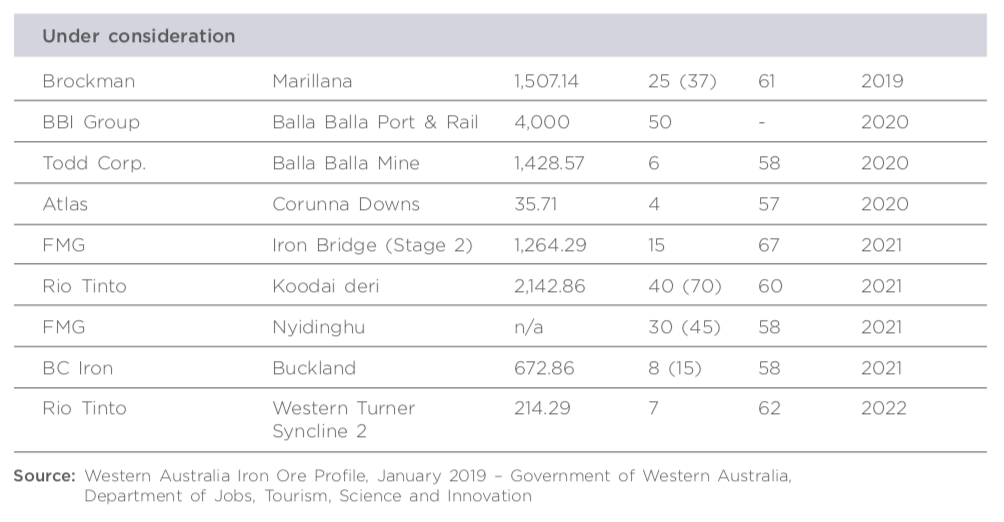
Task: Select the 4,000 value cell
Action: (x=542, y=122)
